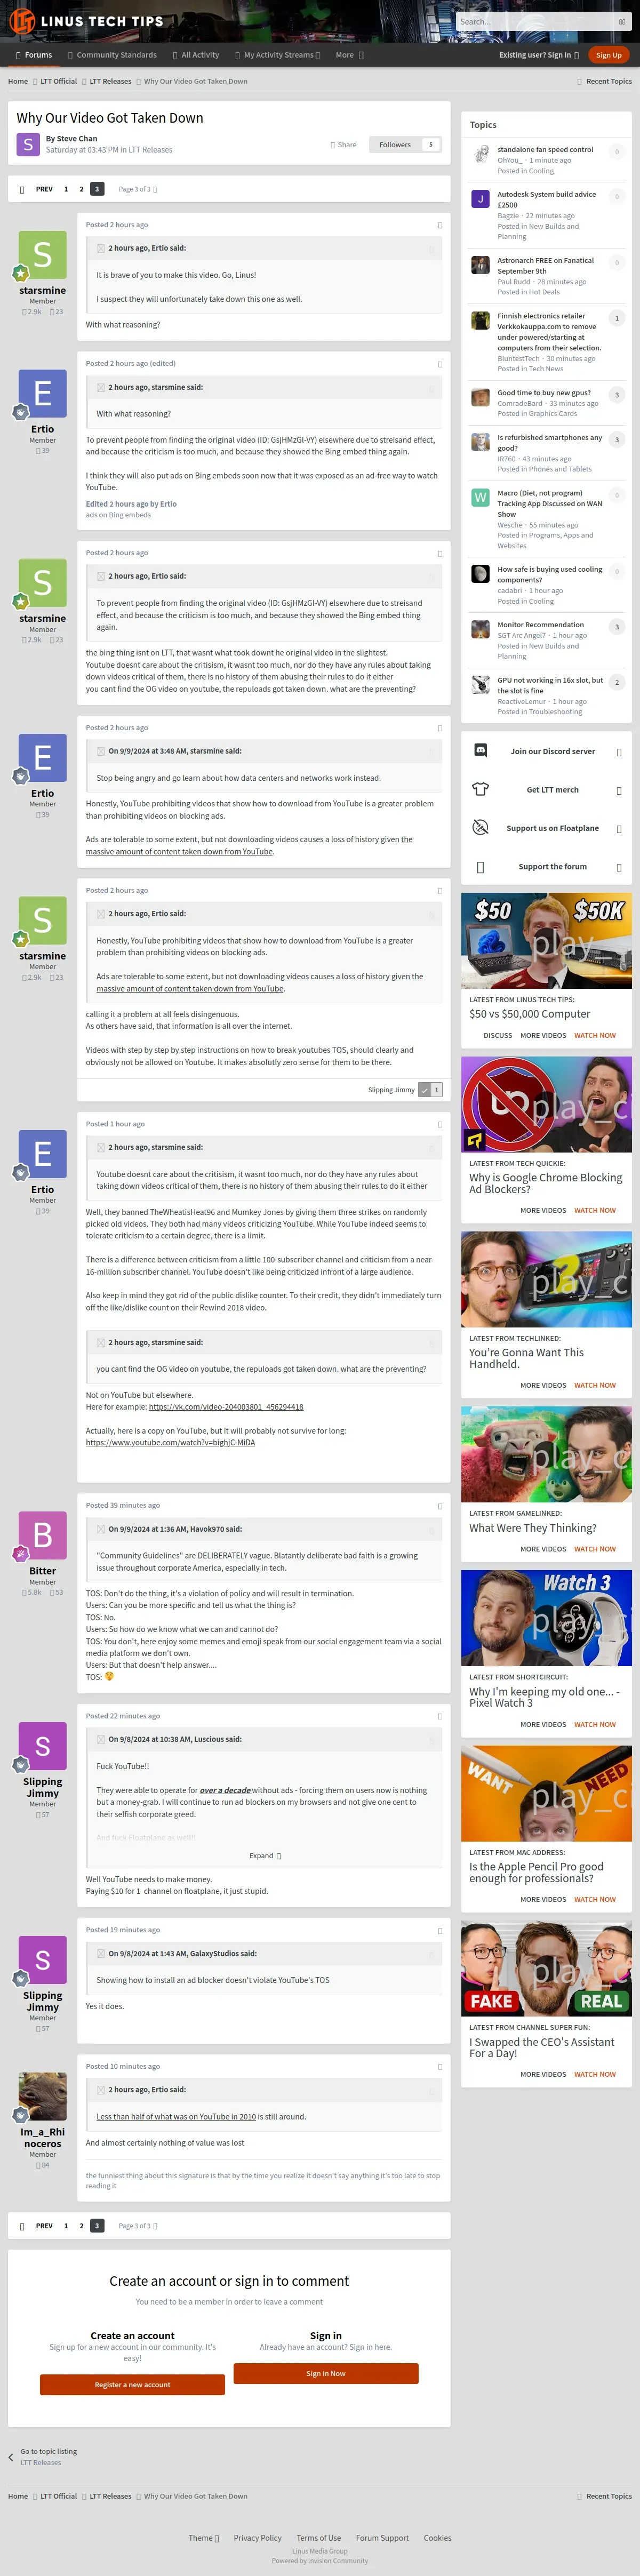Open the Existing user Sign In dropdown
Image resolution: width=640 pixels, height=2576 pixels.
pyautogui.click(x=540, y=55)
